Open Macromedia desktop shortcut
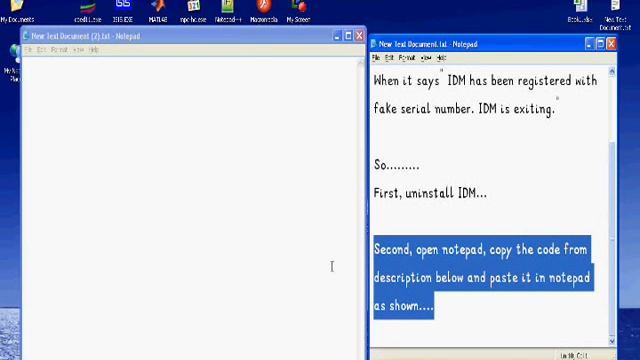The width and height of the screenshot is (640, 360). click(264, 11)
